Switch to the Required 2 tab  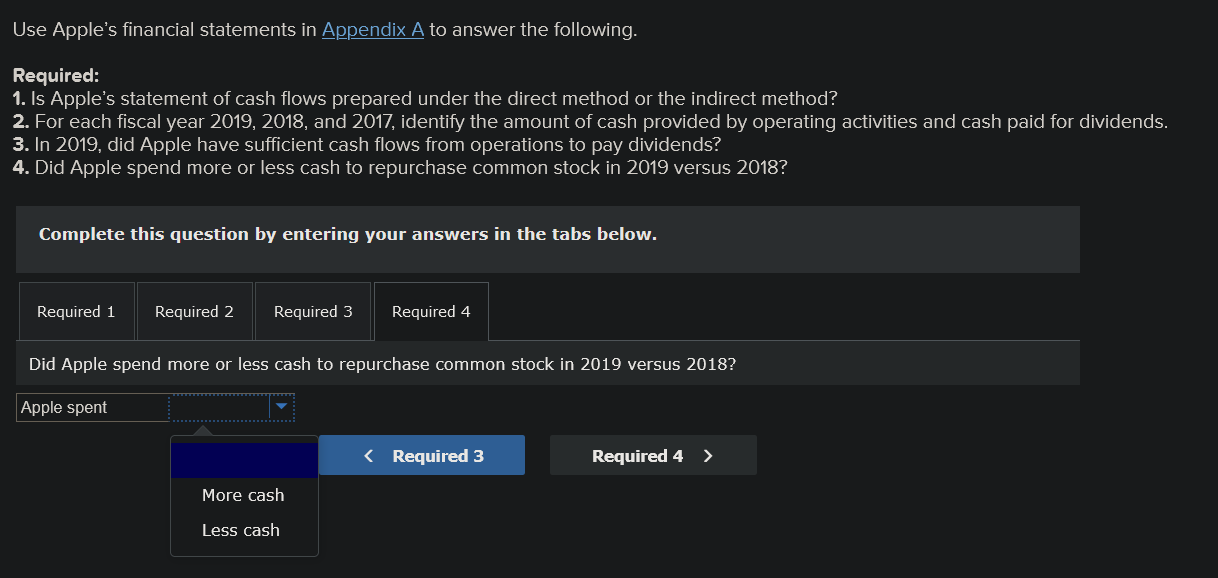click(194, 312)
